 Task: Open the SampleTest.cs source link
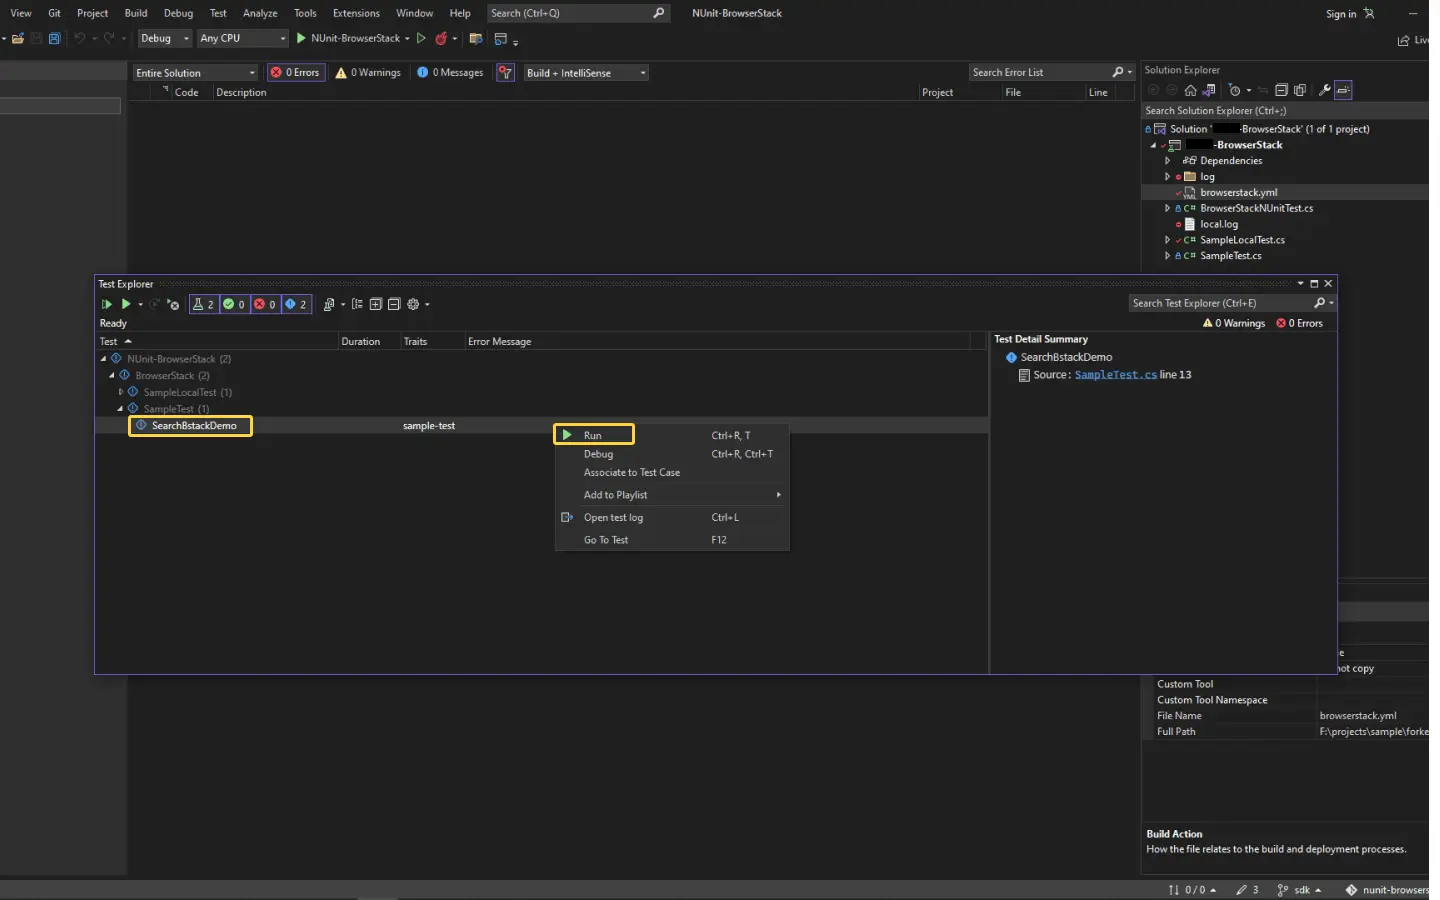coord(1115,375)
